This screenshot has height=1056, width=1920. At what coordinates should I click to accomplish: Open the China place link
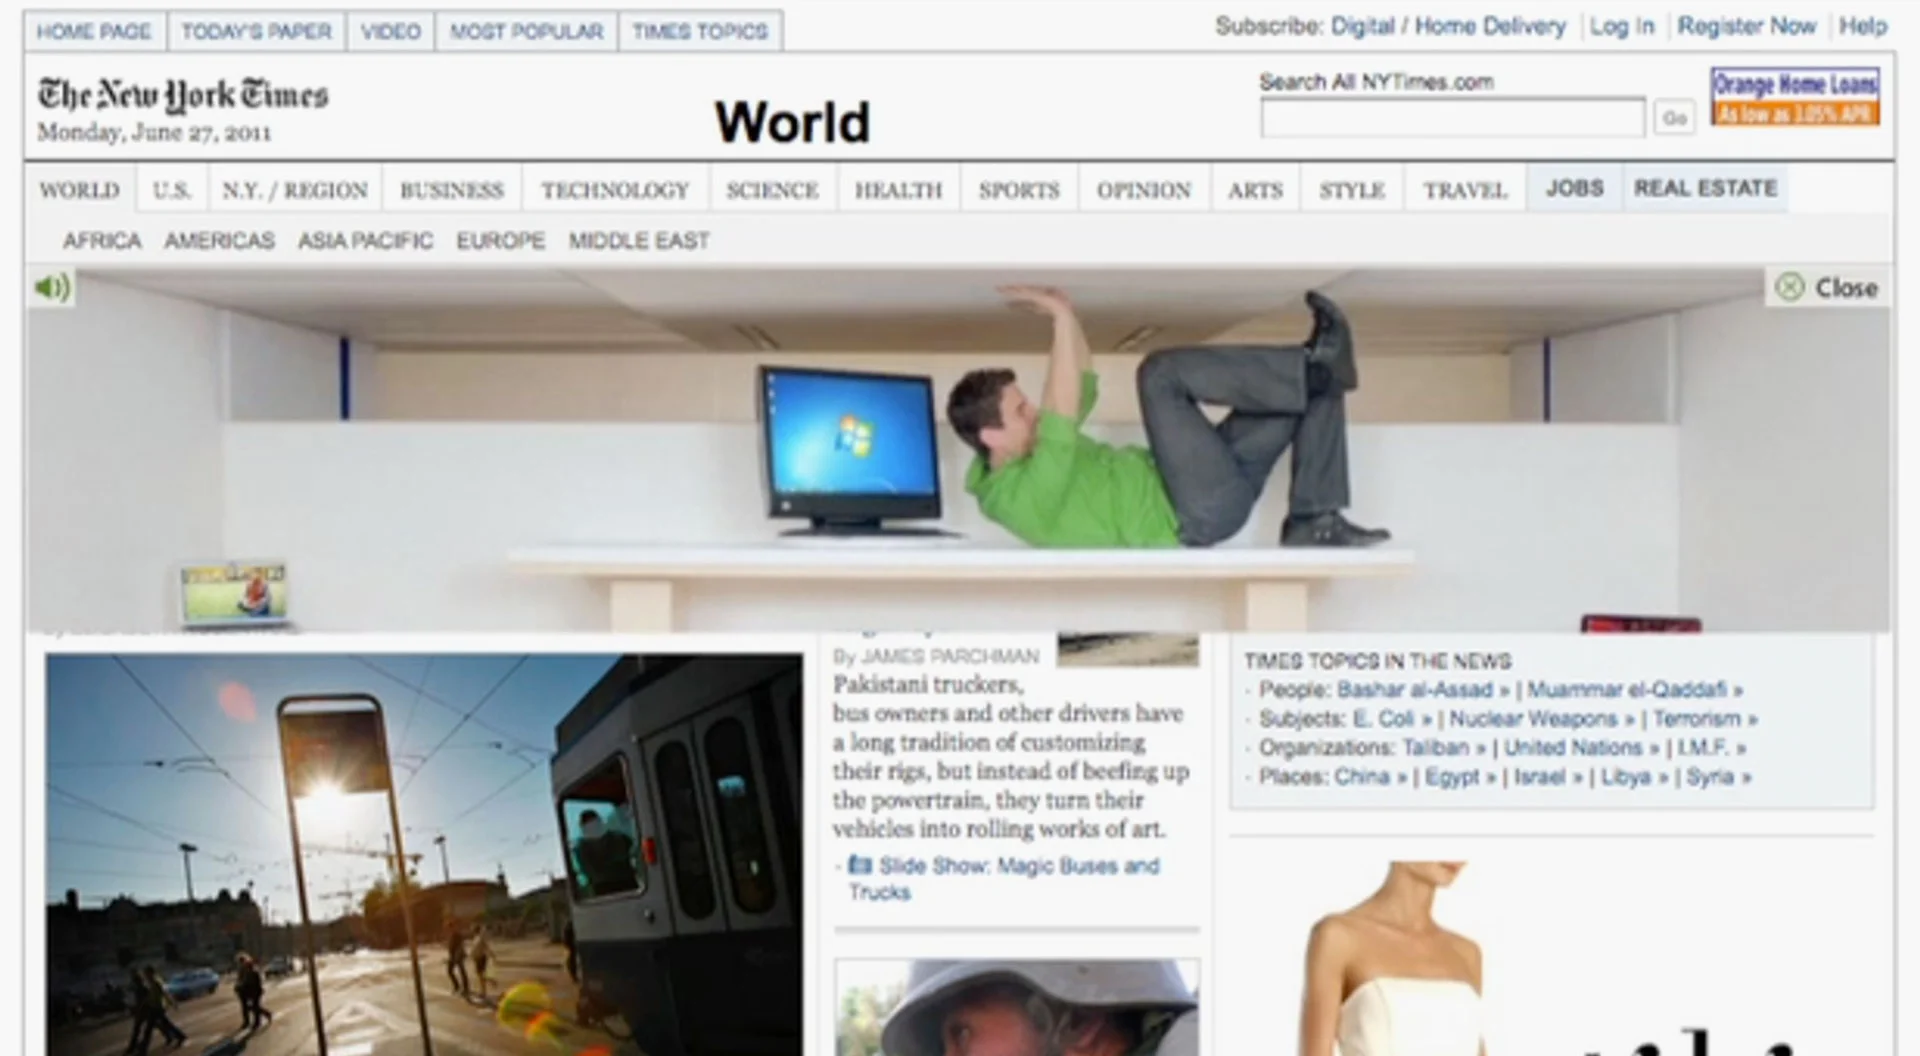tap(1371, 777)
